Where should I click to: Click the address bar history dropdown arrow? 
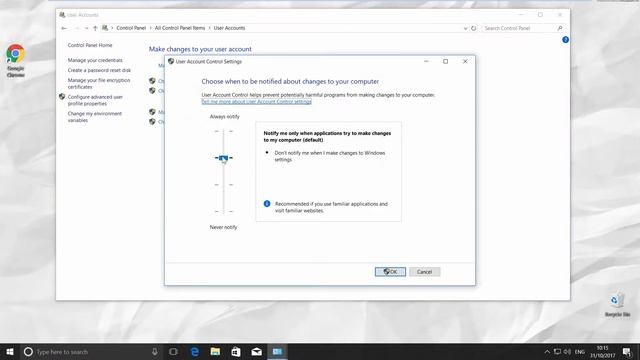point(465,28)
